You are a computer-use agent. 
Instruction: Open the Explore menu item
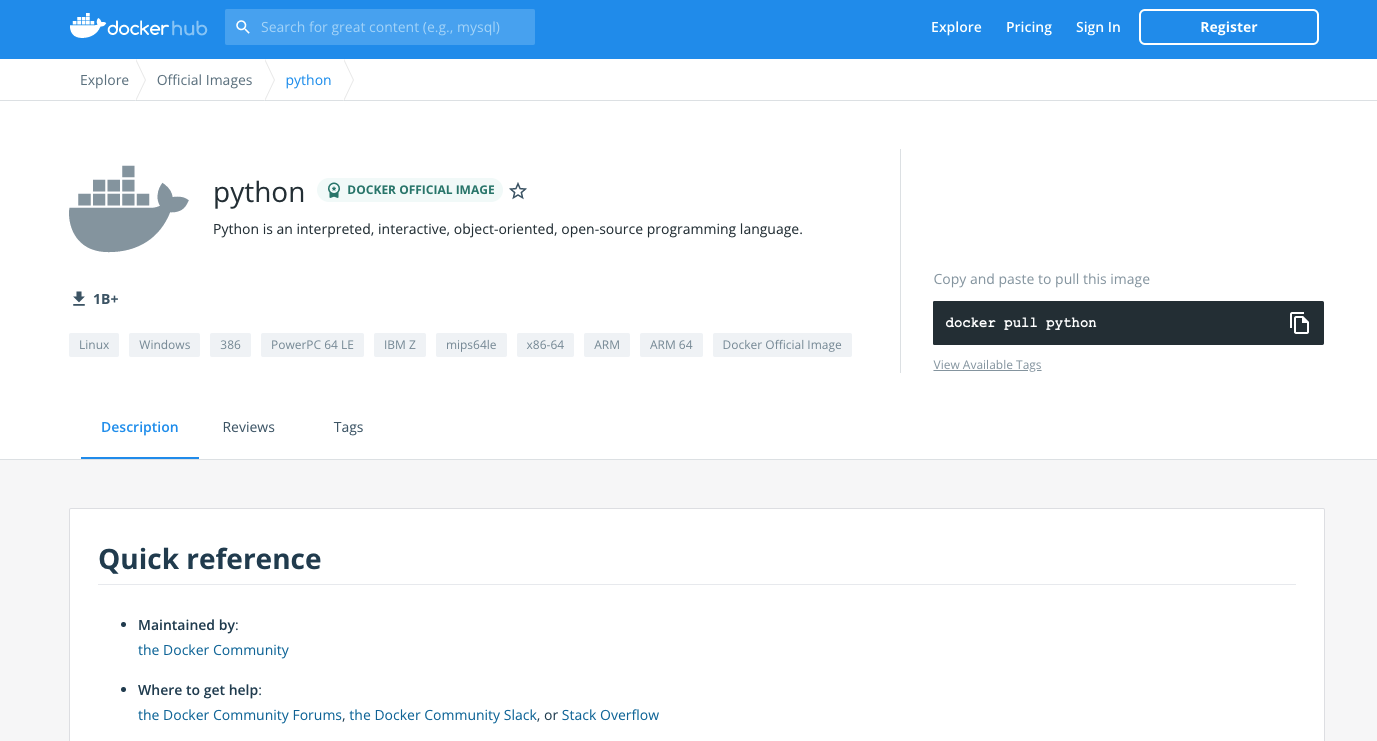pos(955,27)
